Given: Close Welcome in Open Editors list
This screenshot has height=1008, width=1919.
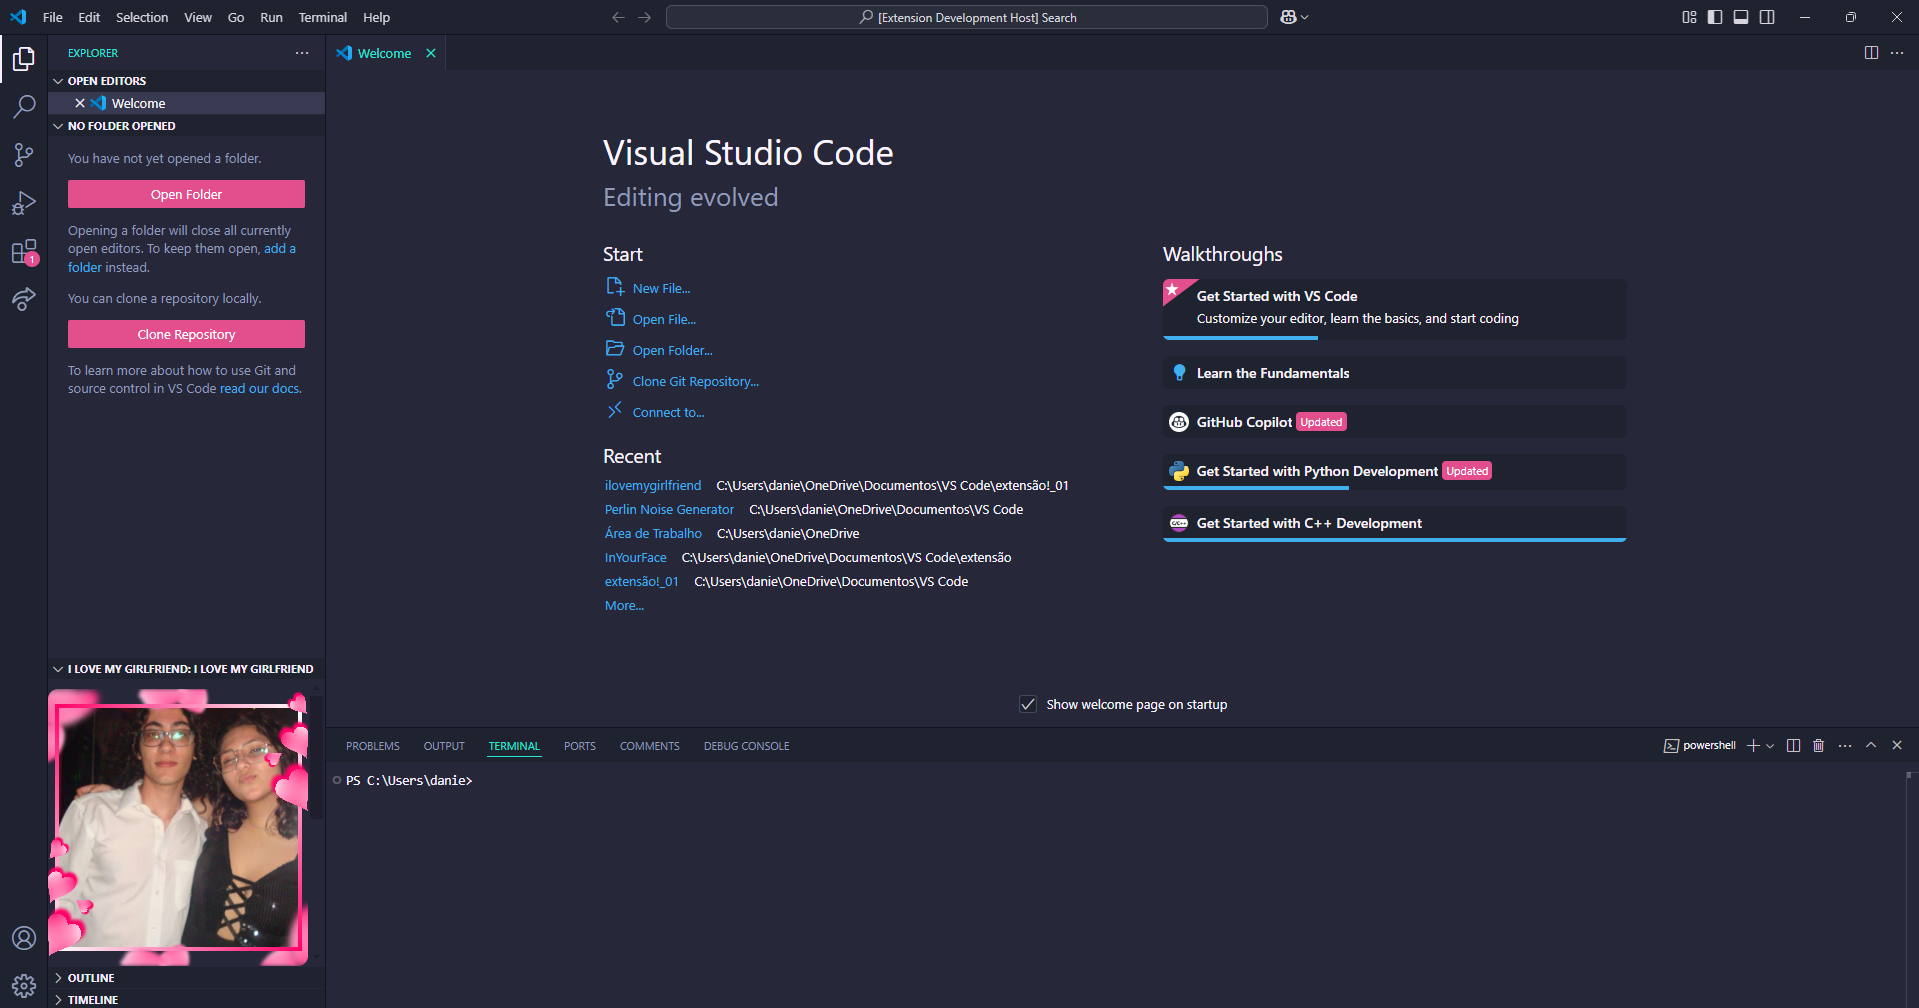Looking at the screenshot, I should pos(80,103).
